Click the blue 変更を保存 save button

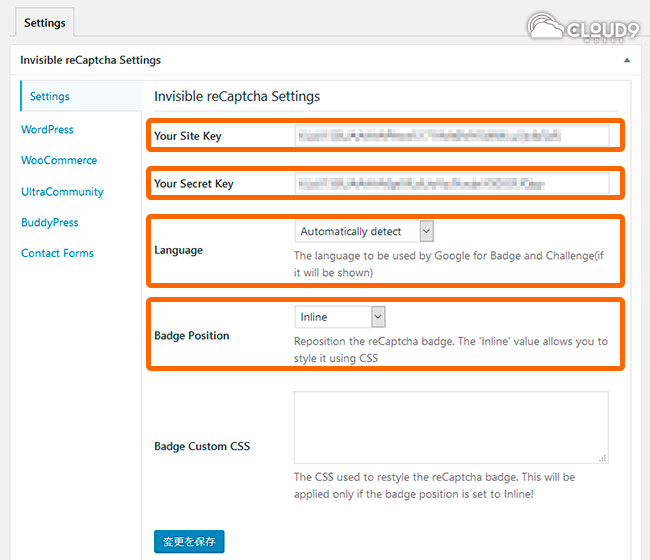coord(189,542)
